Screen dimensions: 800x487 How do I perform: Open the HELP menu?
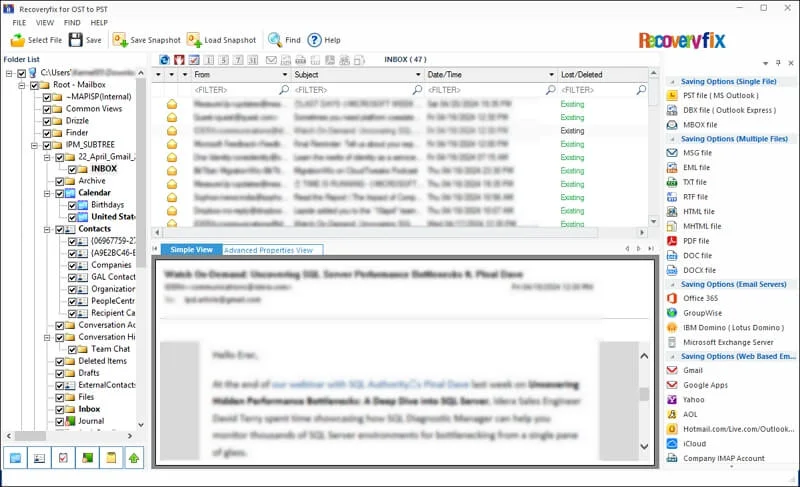(x=99, y=22)
